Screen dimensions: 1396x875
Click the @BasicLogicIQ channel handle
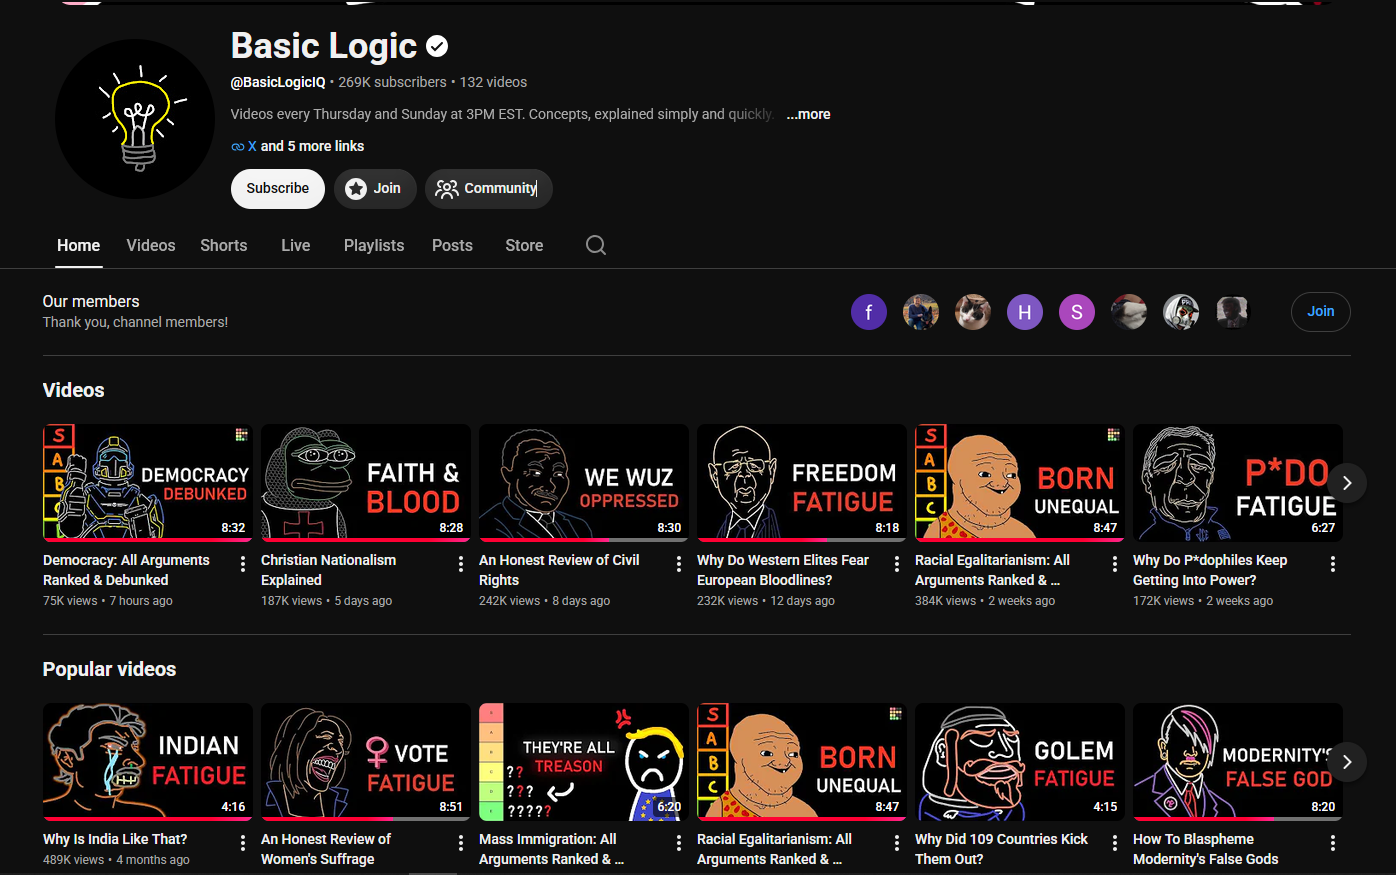point(278,82)
